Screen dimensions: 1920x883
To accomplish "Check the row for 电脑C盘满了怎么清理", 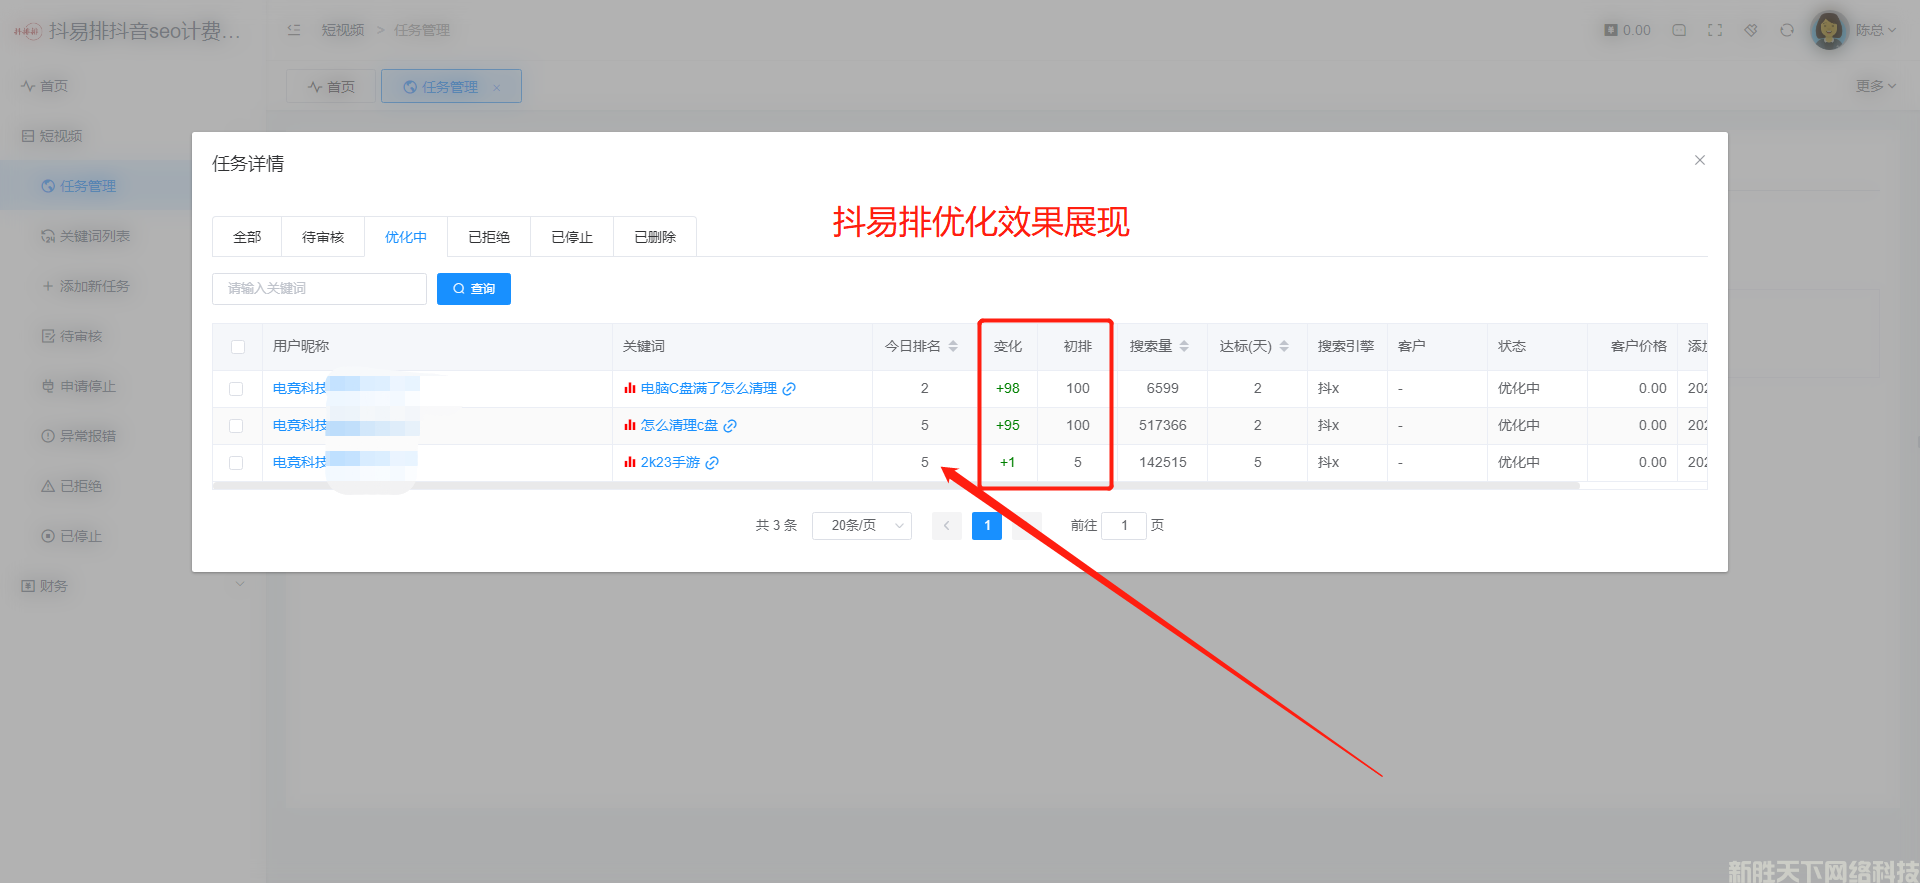I will [x=236, y=389].
